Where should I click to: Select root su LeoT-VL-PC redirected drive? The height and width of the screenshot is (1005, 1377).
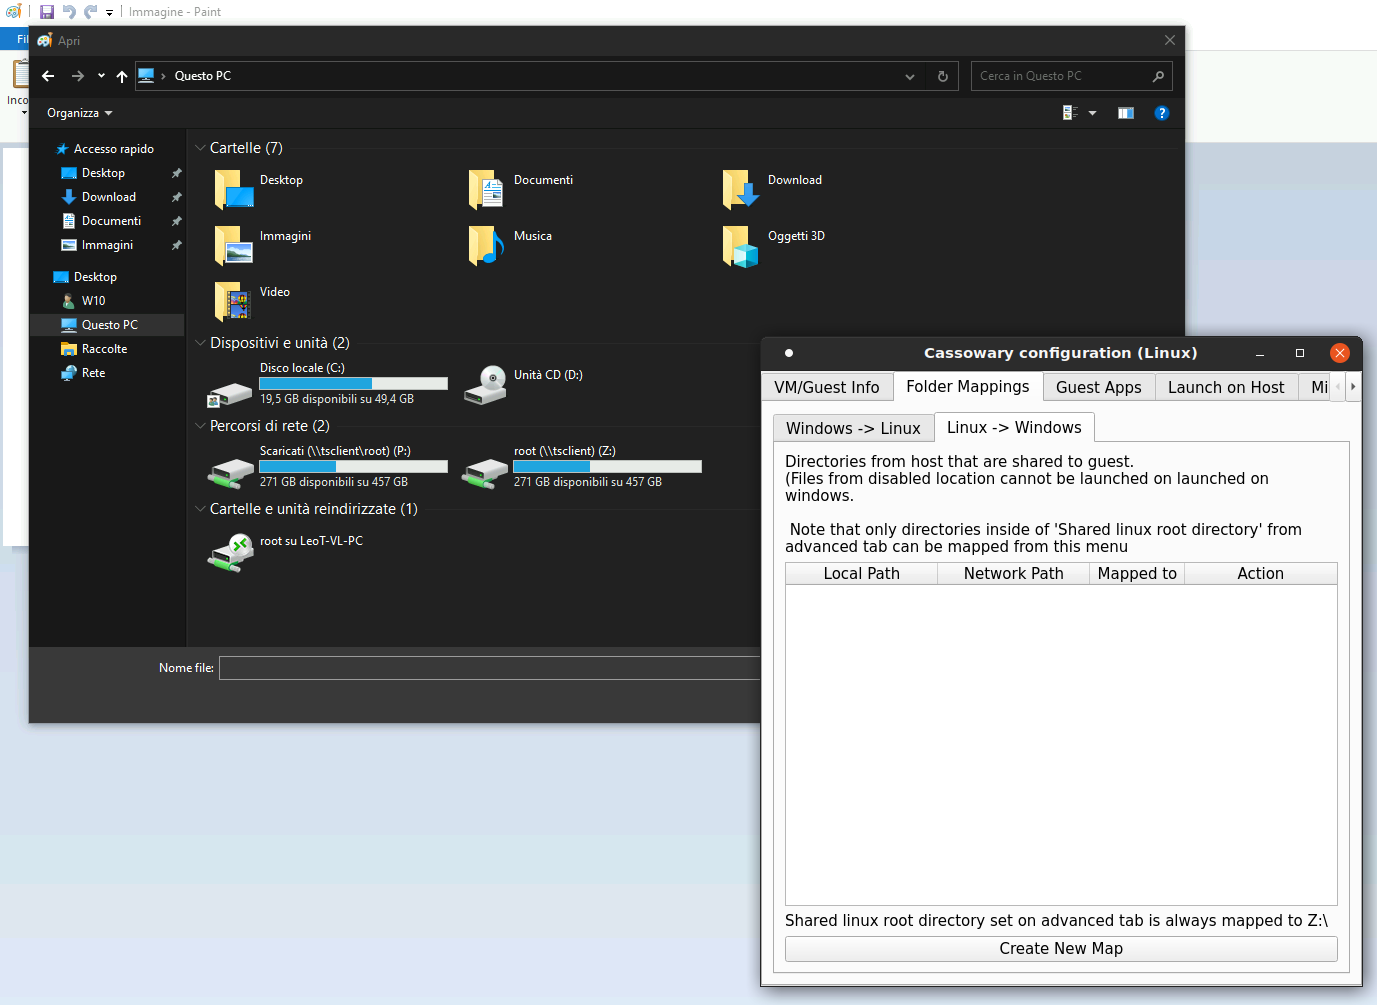286,552
